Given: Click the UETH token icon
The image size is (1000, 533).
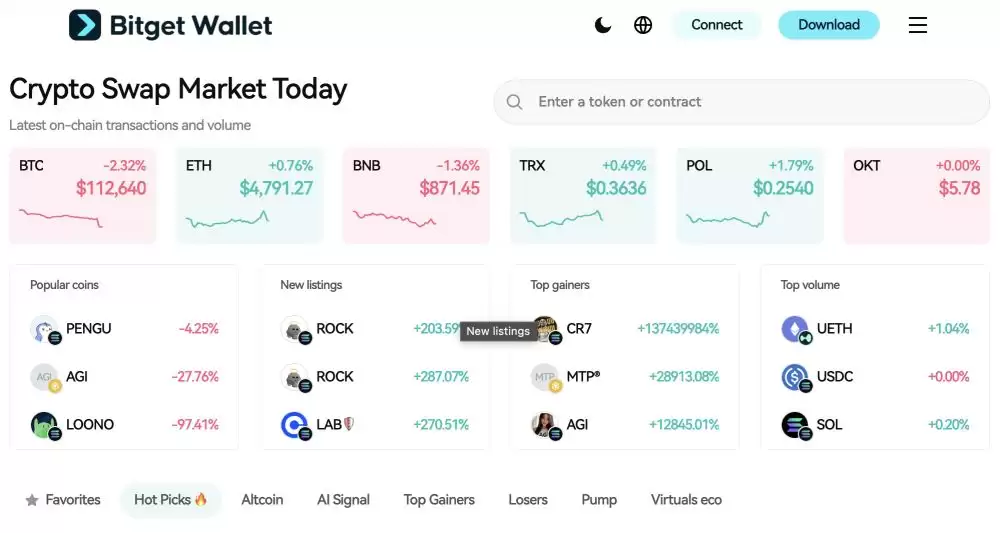Looking at the screenshot, I should 795,329.
